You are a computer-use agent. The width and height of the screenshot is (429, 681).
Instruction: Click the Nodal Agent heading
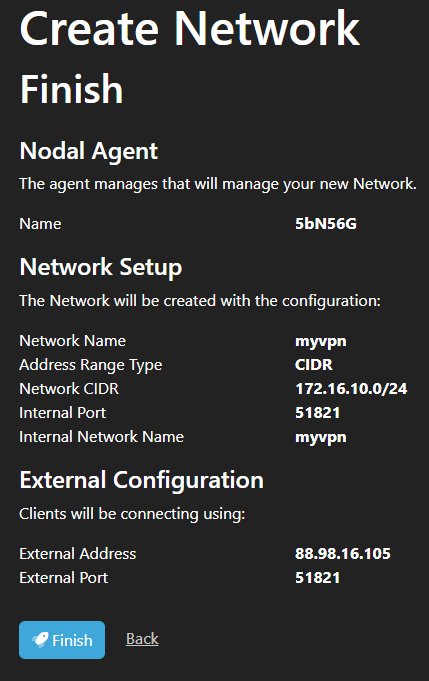pos(89,151)
